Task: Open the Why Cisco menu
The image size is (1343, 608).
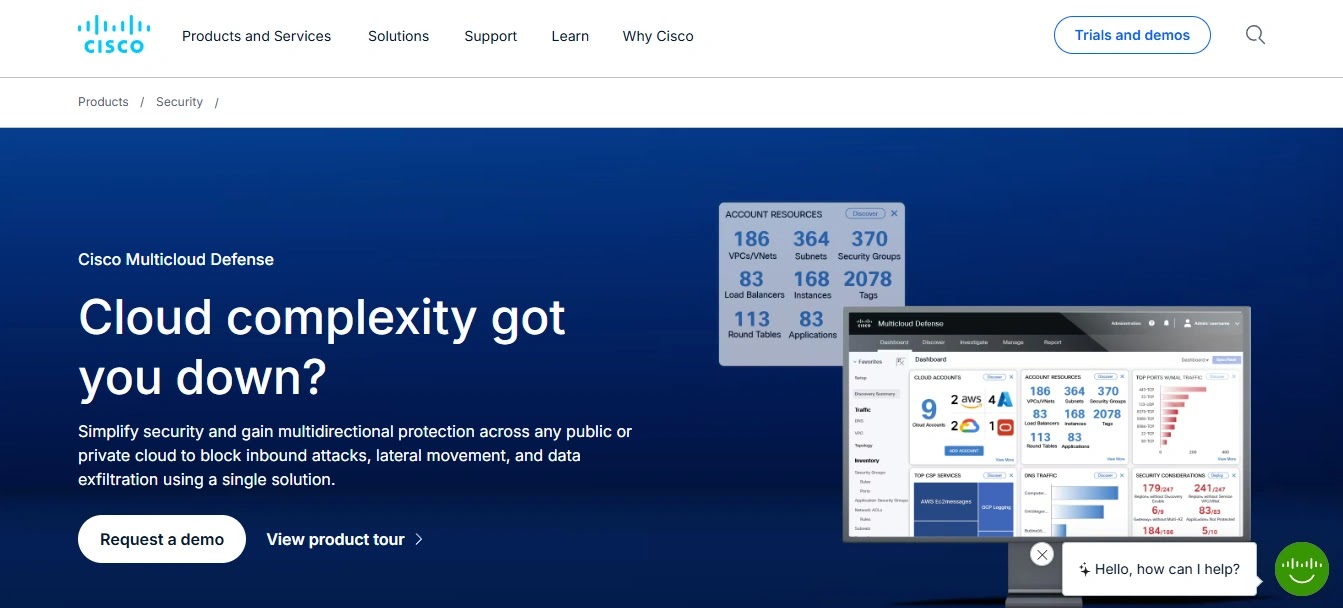Action: click(x=658, y=36)
